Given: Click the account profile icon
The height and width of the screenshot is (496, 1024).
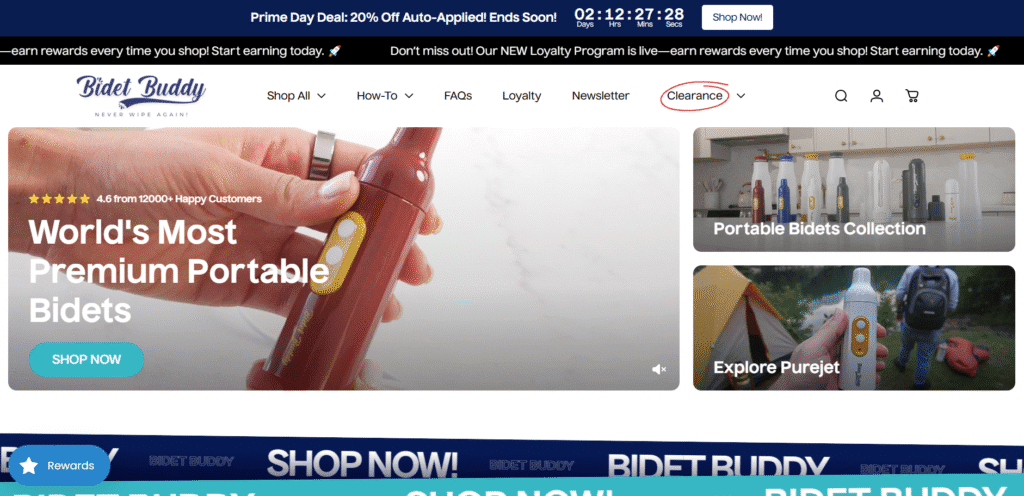Looking at the screenshot, I should (x=876, y=96).
